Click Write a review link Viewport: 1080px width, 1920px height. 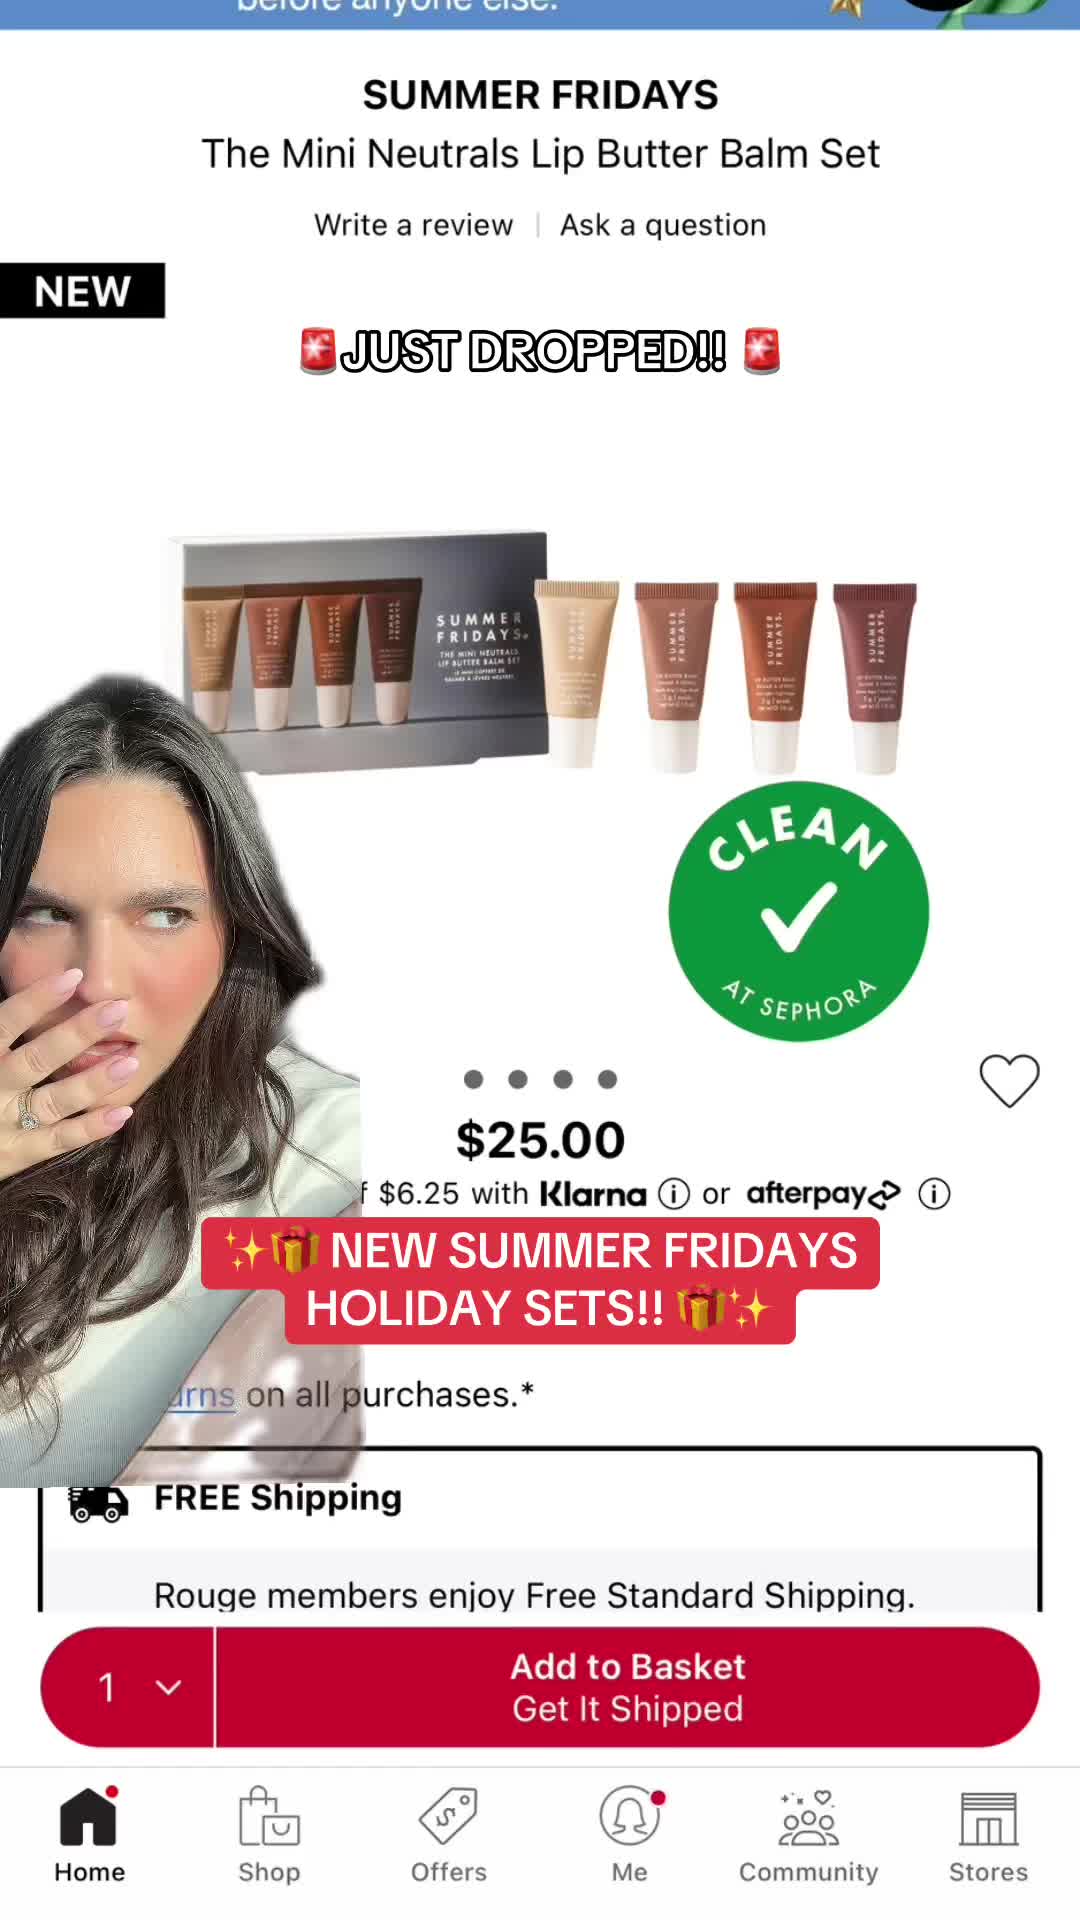pos(414,225)
